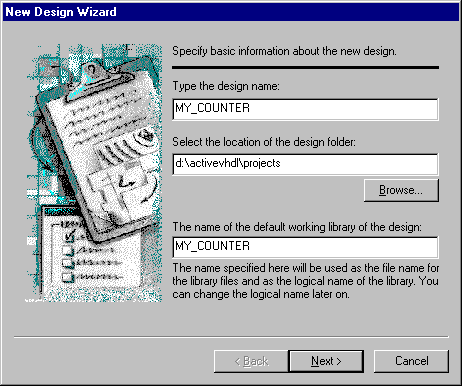Click the Next > button
This screenshot has height=386, width=462.
click(326, 361)
